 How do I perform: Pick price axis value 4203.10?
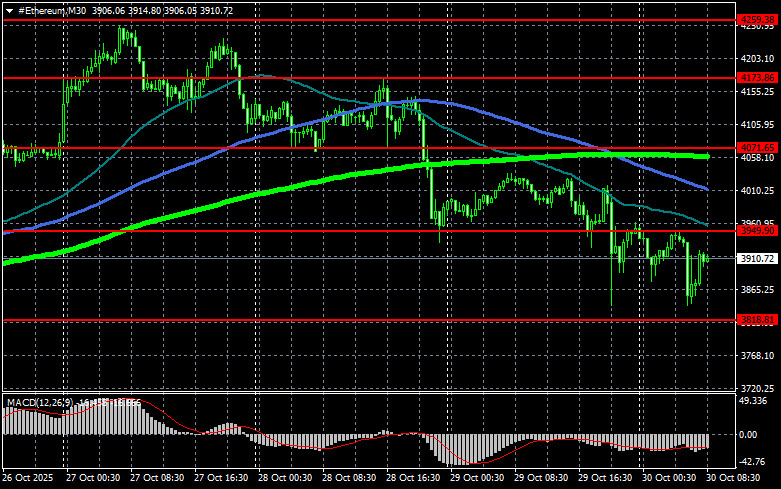point(758,59)
